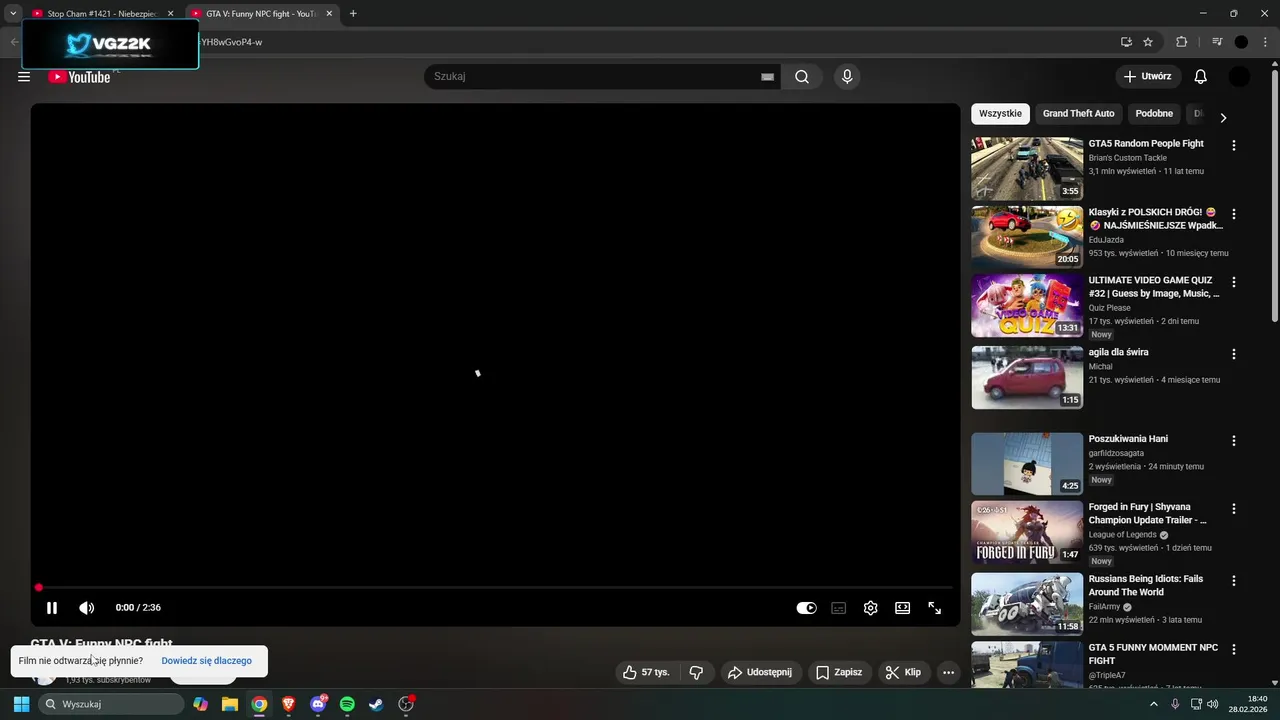Close the GTA V Funny NPC fight tab
Viewport: 1280px width, 720px height.
(329, 14)
